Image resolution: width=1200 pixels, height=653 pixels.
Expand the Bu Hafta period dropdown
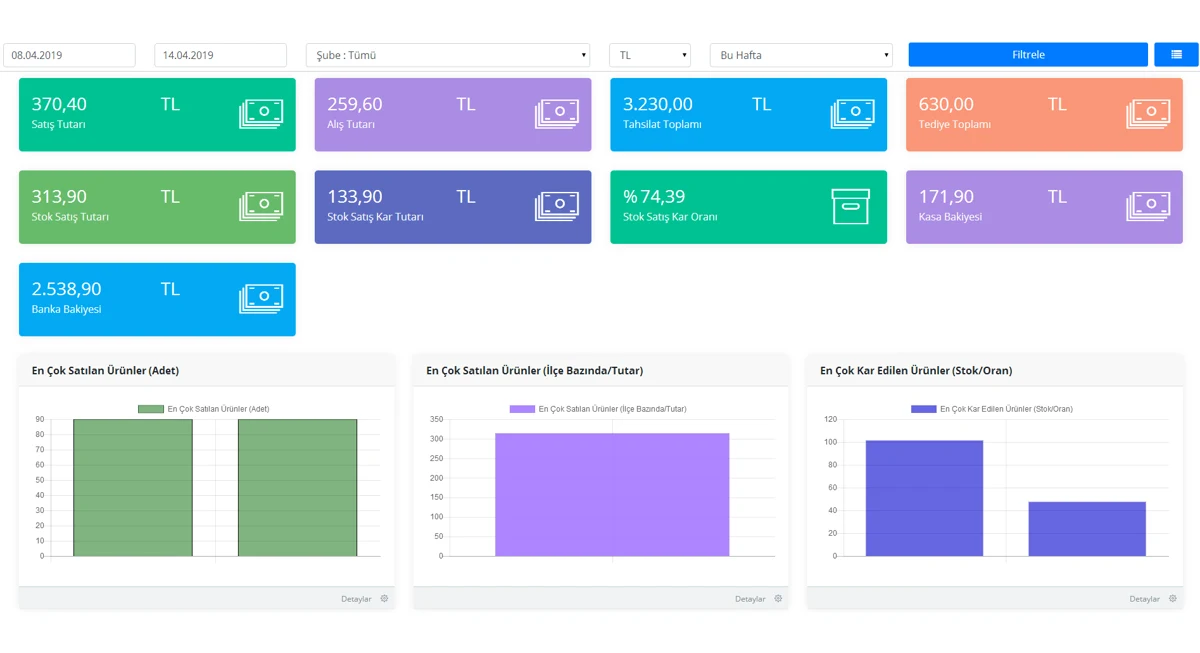click(x=801, y=55)
